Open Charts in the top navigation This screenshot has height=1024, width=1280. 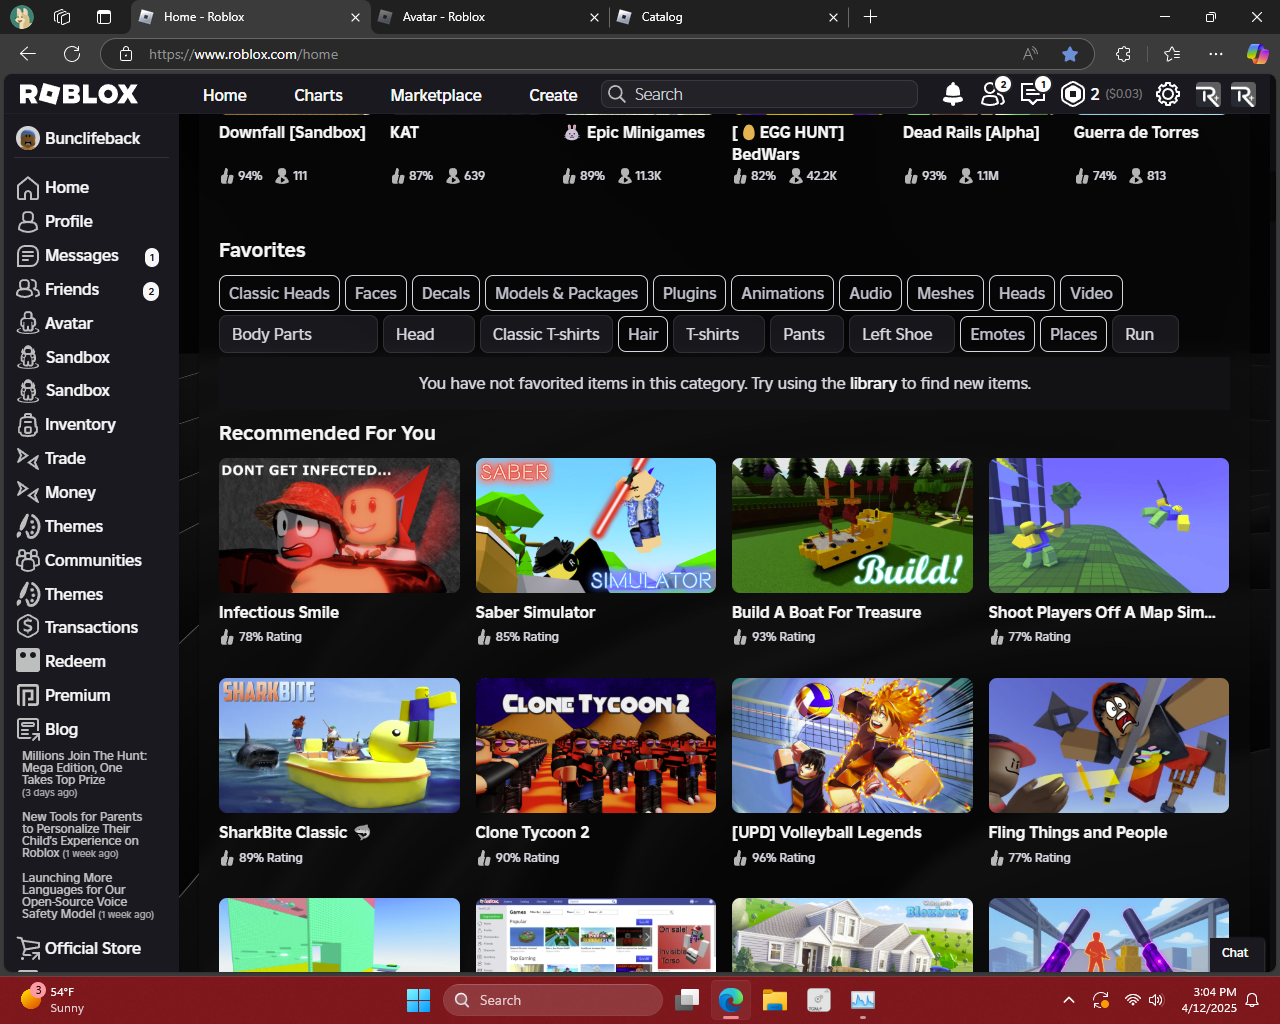click(x=318, y=95)
